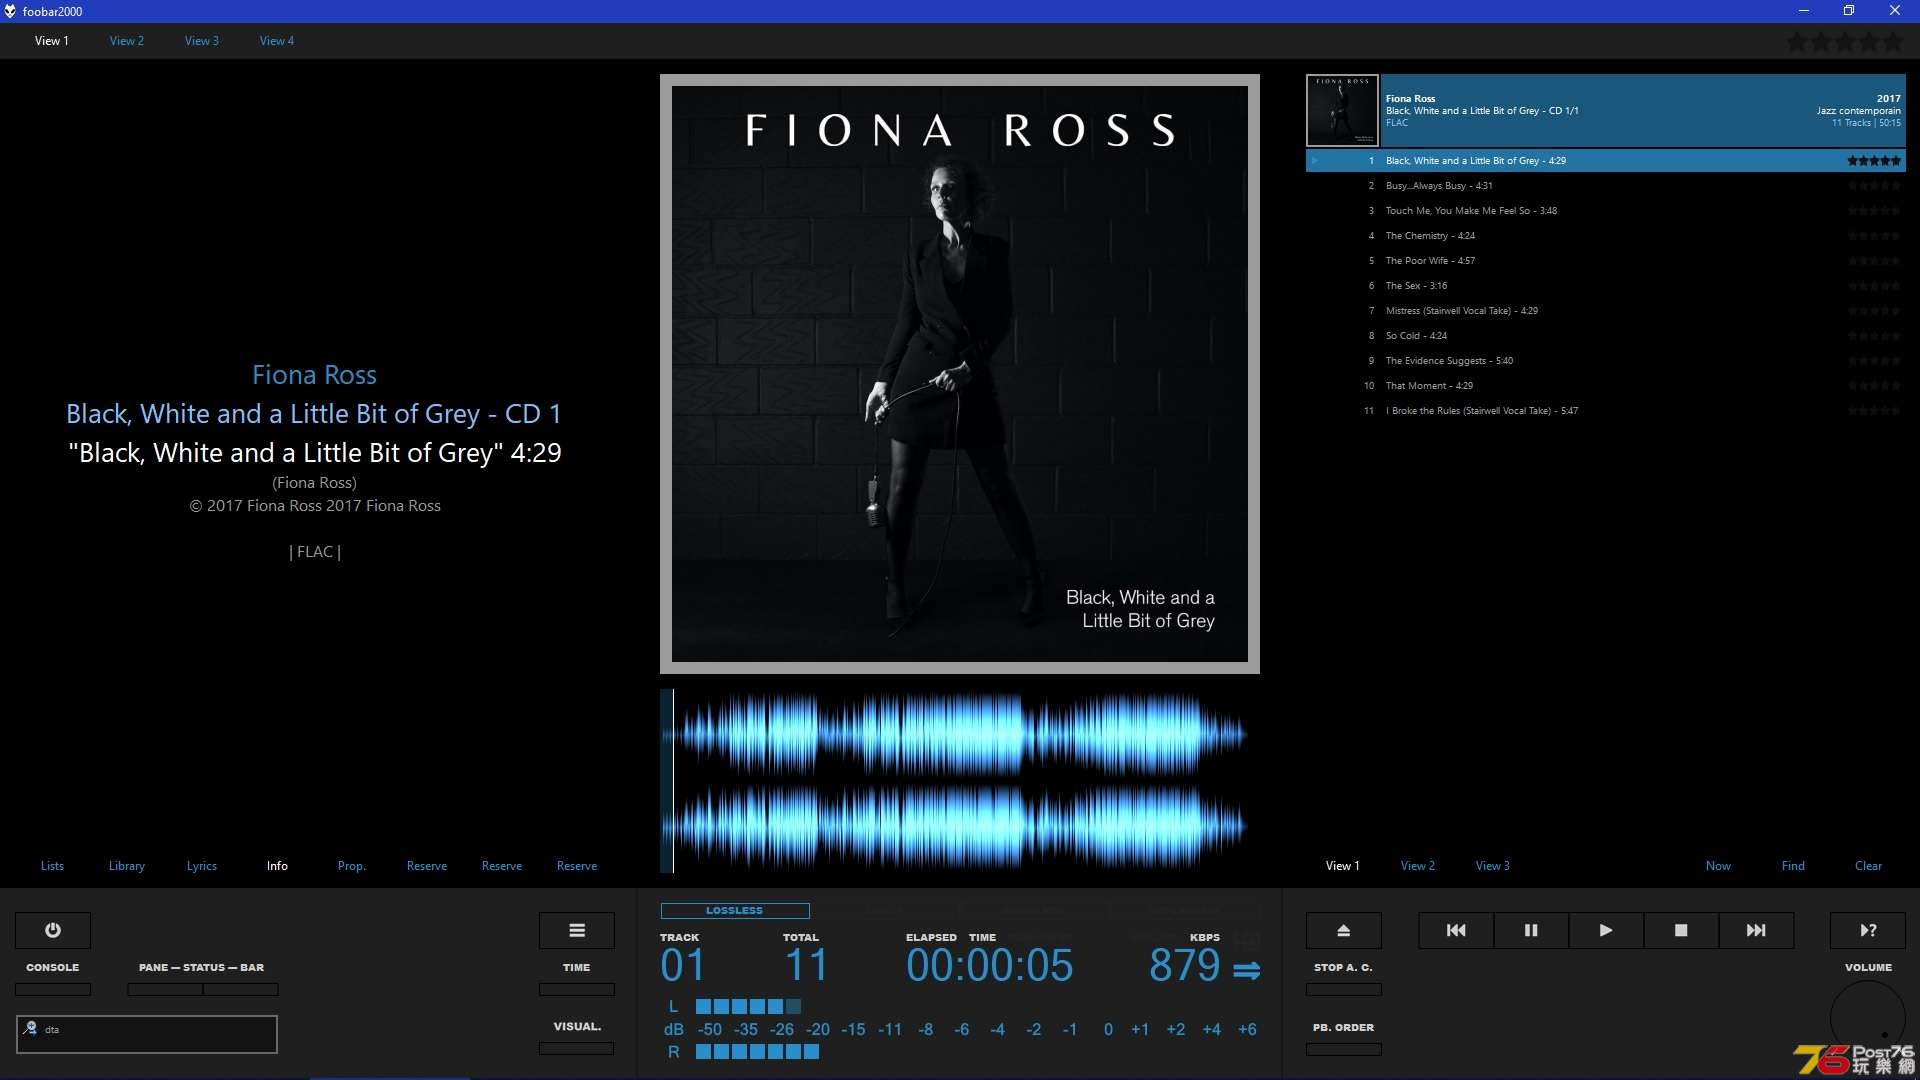The width and height of the screenshot is (1920, 1080).
Task: Switch to View 4 in top tab bar
Action: pyautogui.click(x=277, y=41)
